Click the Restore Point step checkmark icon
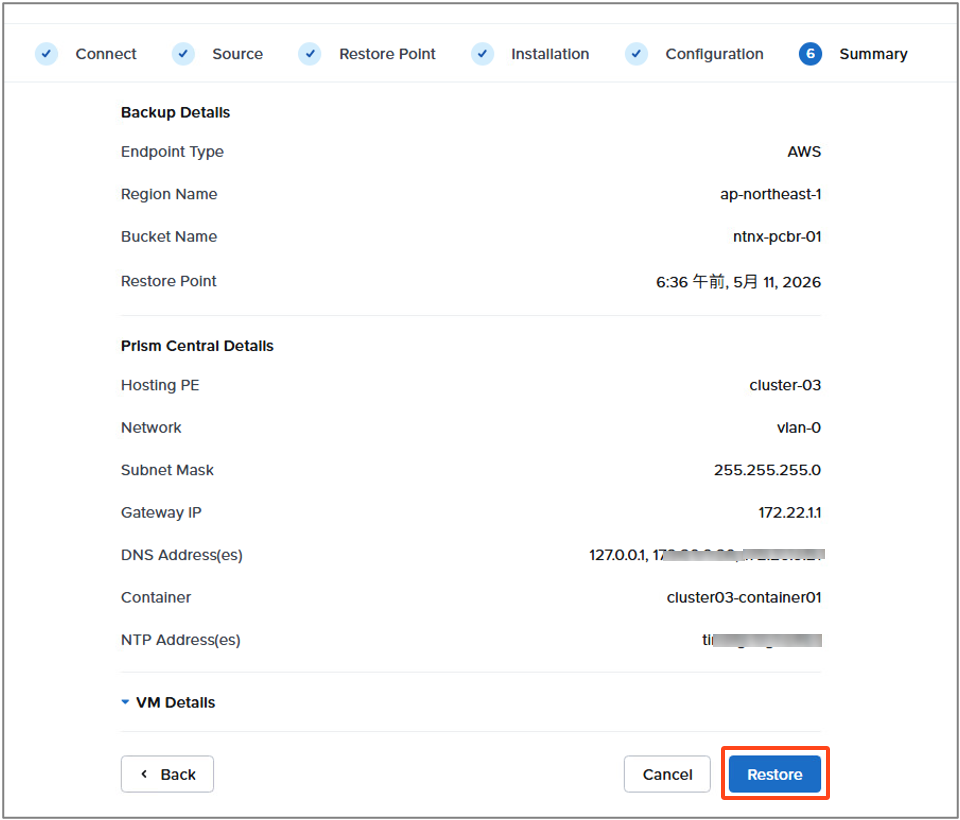Screen dimensions: 960x820 pos(310,54)
